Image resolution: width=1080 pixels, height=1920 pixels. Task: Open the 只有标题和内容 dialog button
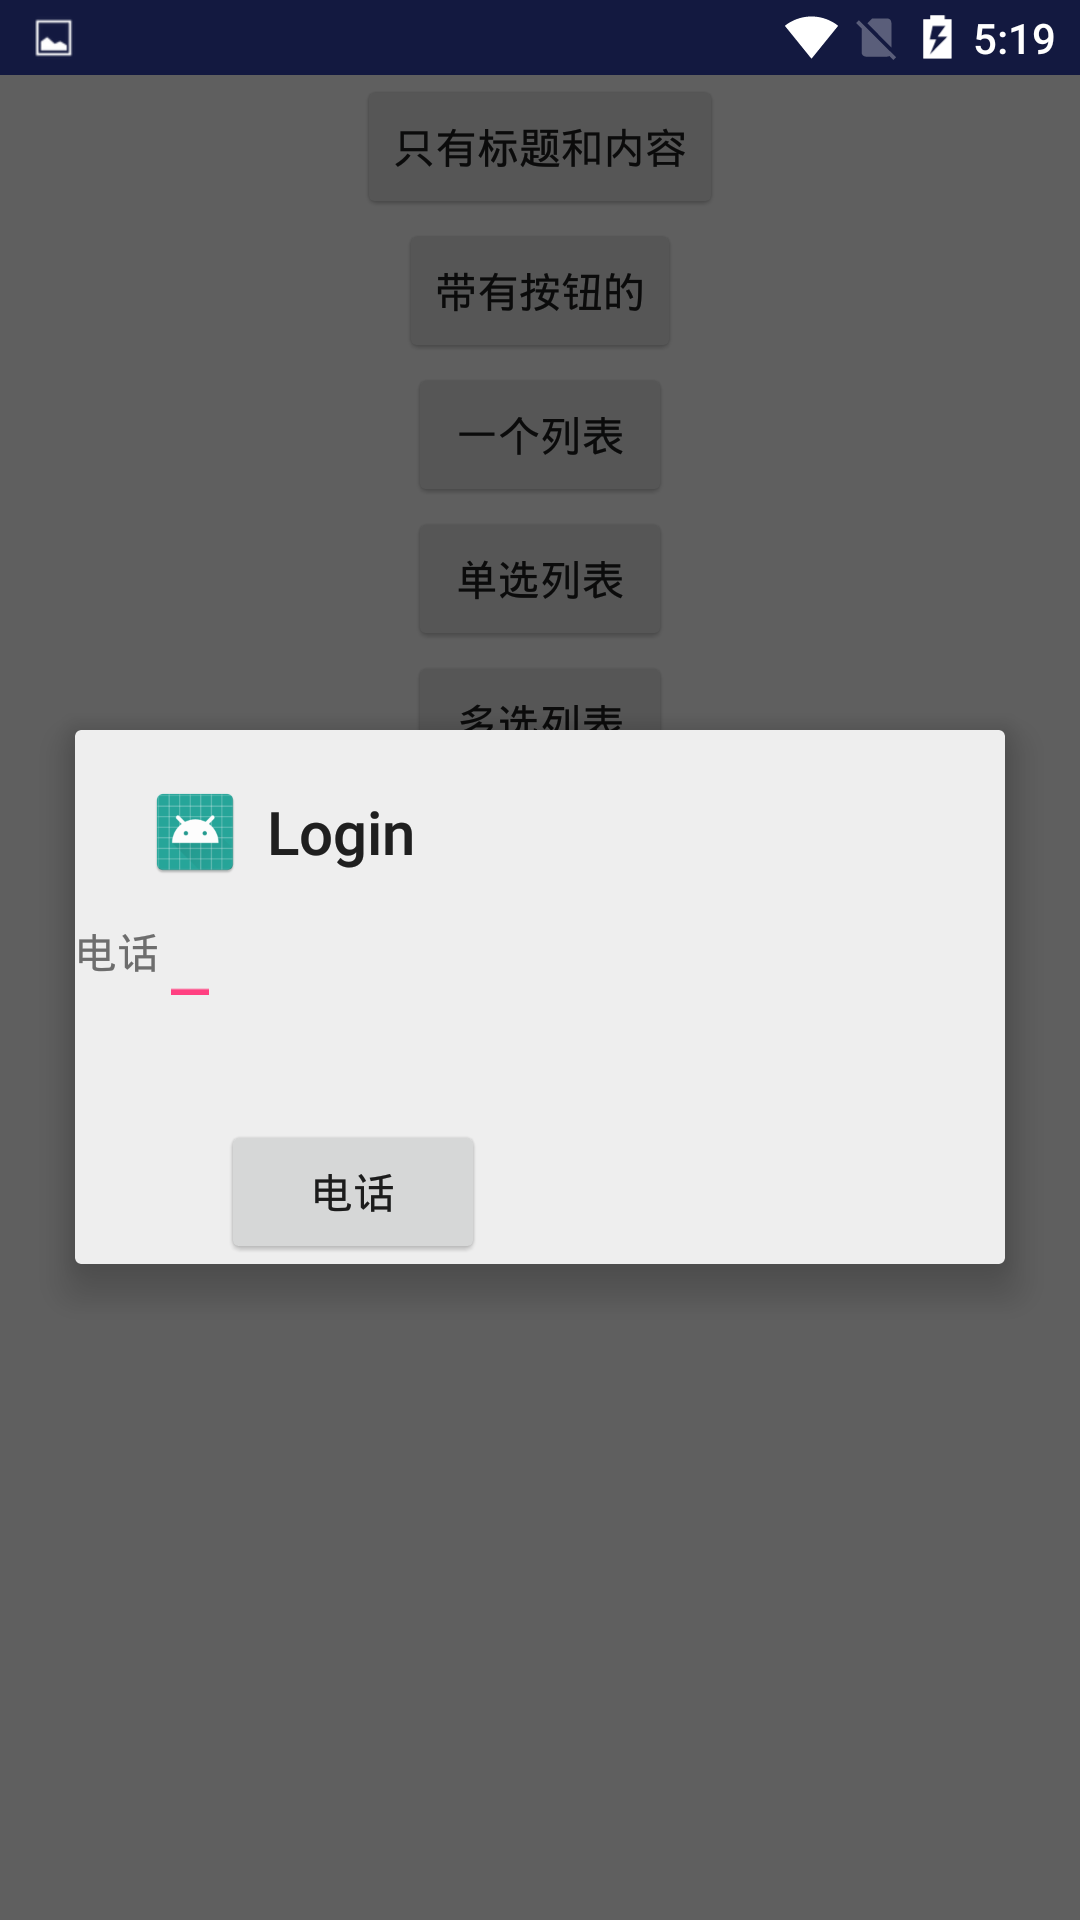click(540, 148)
